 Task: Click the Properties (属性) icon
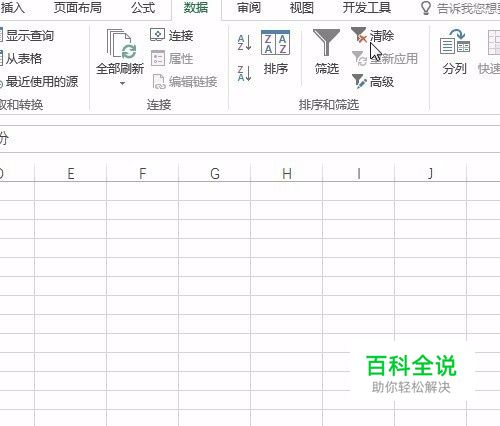(x=158, y=58)
